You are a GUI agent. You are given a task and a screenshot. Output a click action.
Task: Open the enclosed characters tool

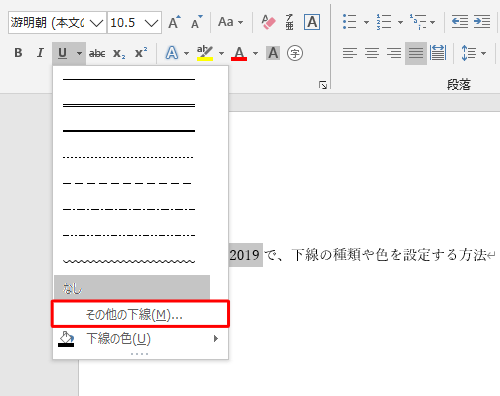tap(295, 53)
